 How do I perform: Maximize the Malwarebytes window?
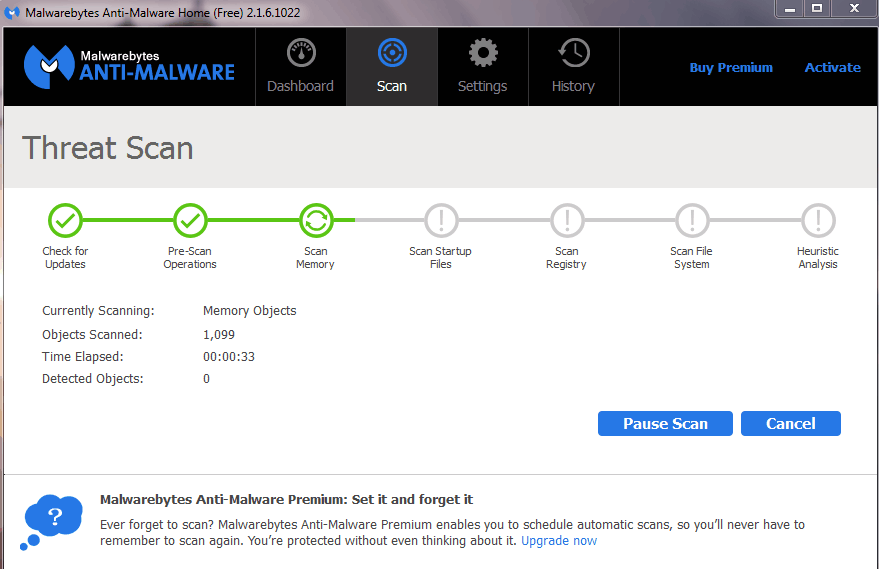point(817,8)
